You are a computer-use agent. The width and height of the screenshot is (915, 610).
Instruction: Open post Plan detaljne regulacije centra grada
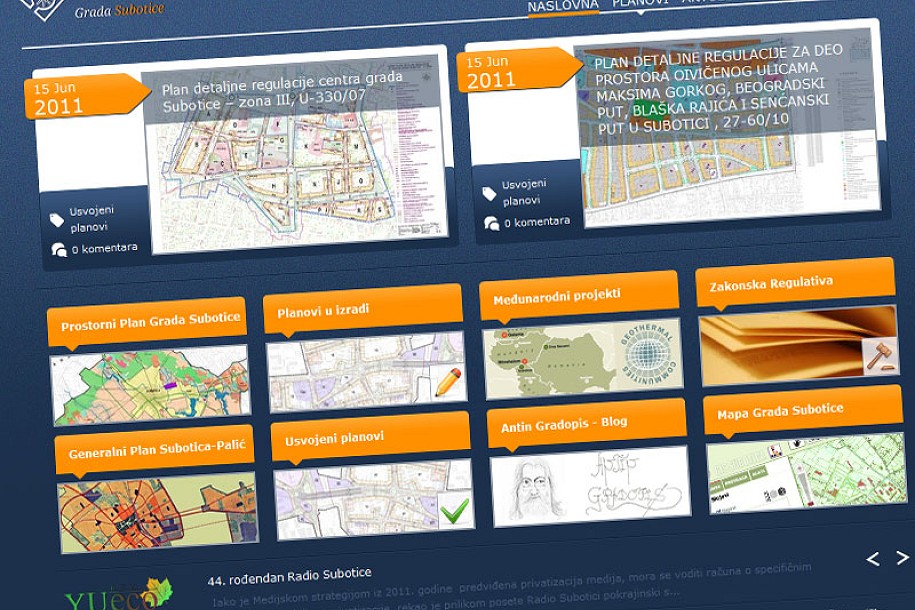pyautogui.click(x=282, y=92)
